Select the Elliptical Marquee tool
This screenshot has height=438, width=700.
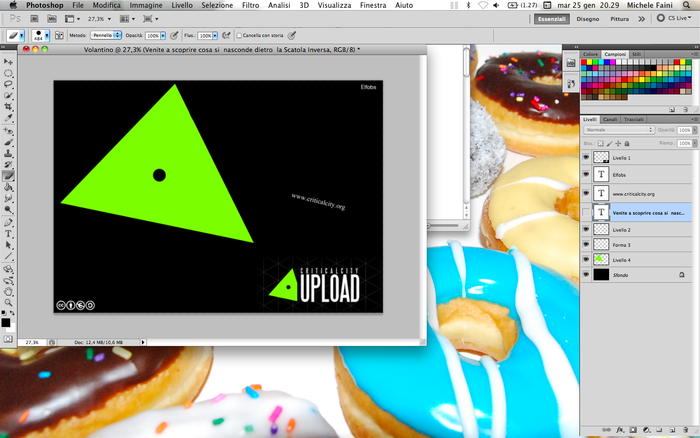click(x=8, y=73)
